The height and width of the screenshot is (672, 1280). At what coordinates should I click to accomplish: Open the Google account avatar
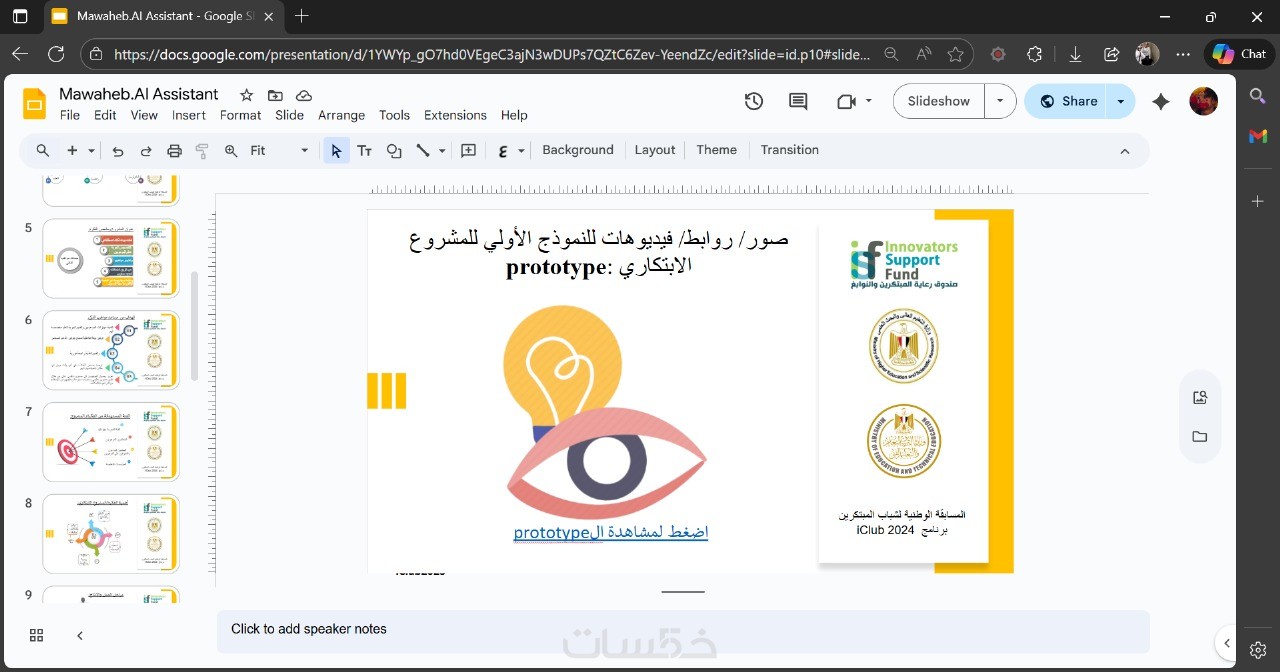1203,101
